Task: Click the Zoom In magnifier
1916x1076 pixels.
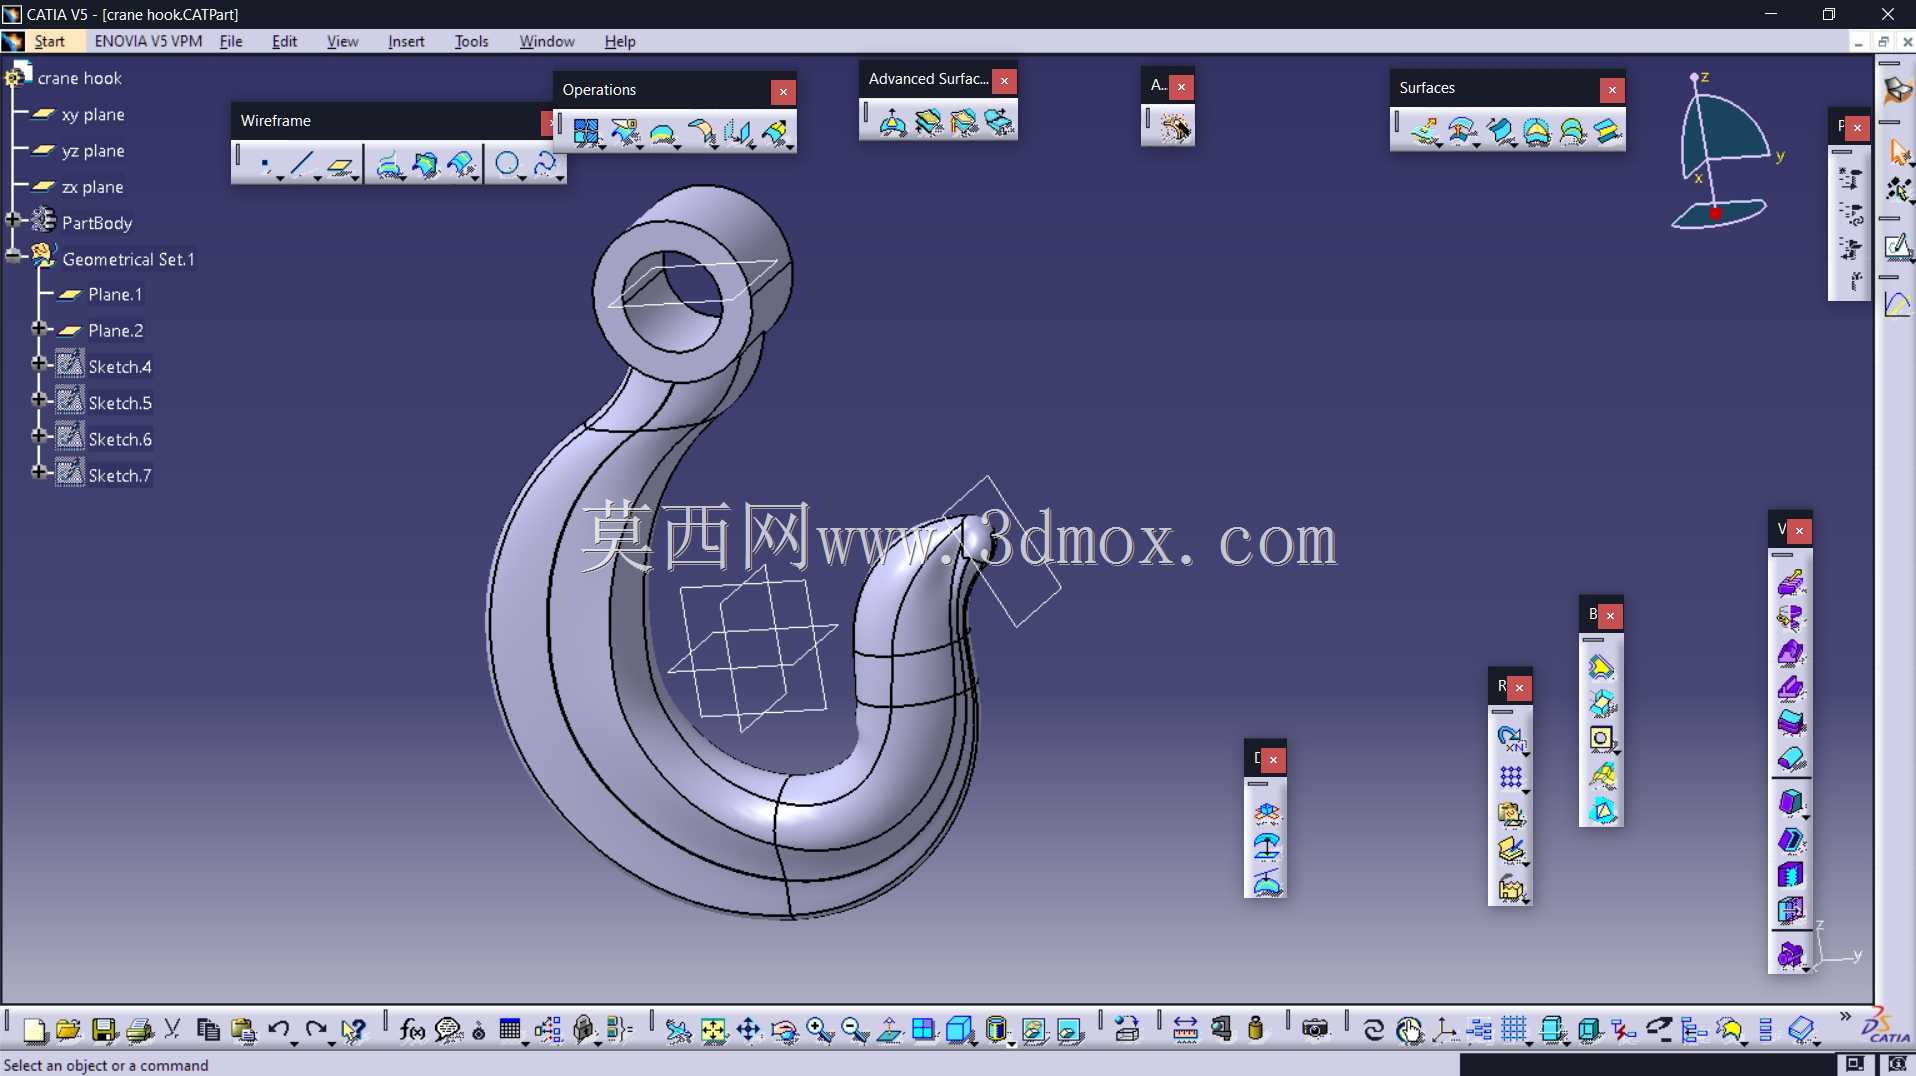Action: [820, 1030]
